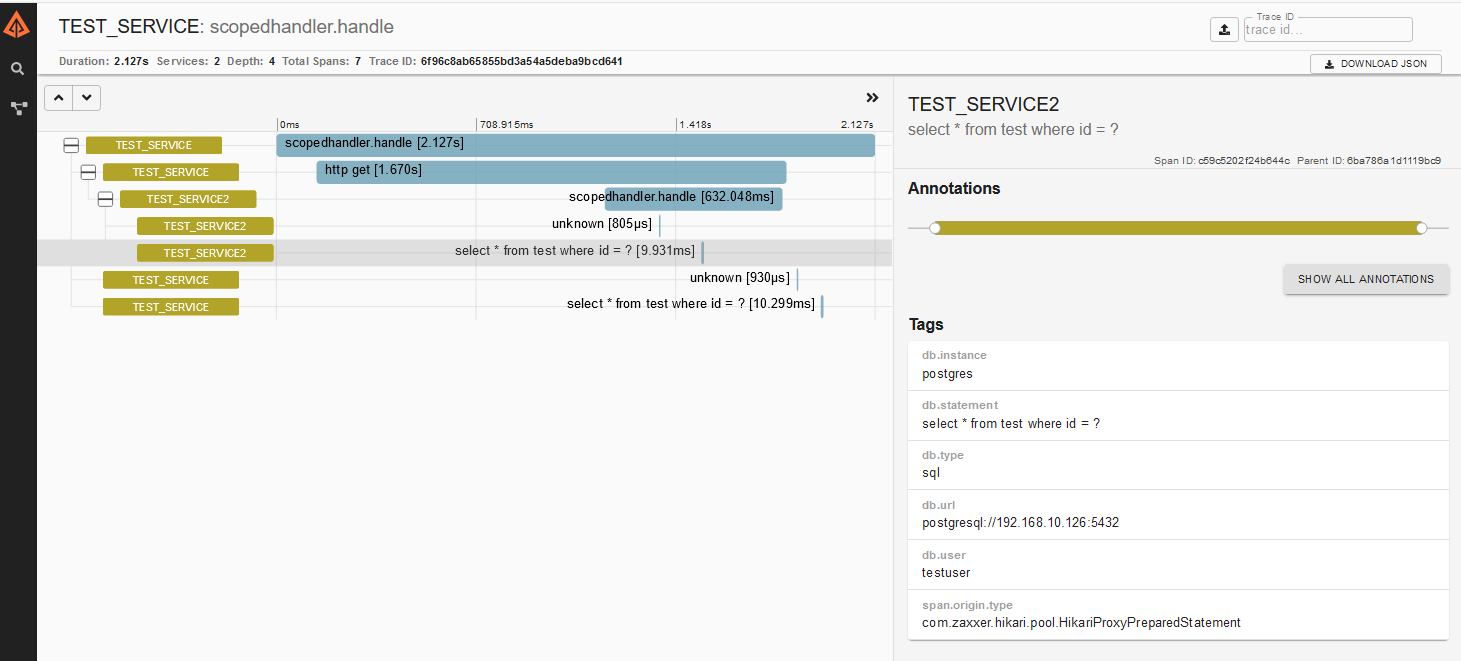
Task: Select highlighted TEST_SERVICE2 select query row badge
Action: click(205, 253)
